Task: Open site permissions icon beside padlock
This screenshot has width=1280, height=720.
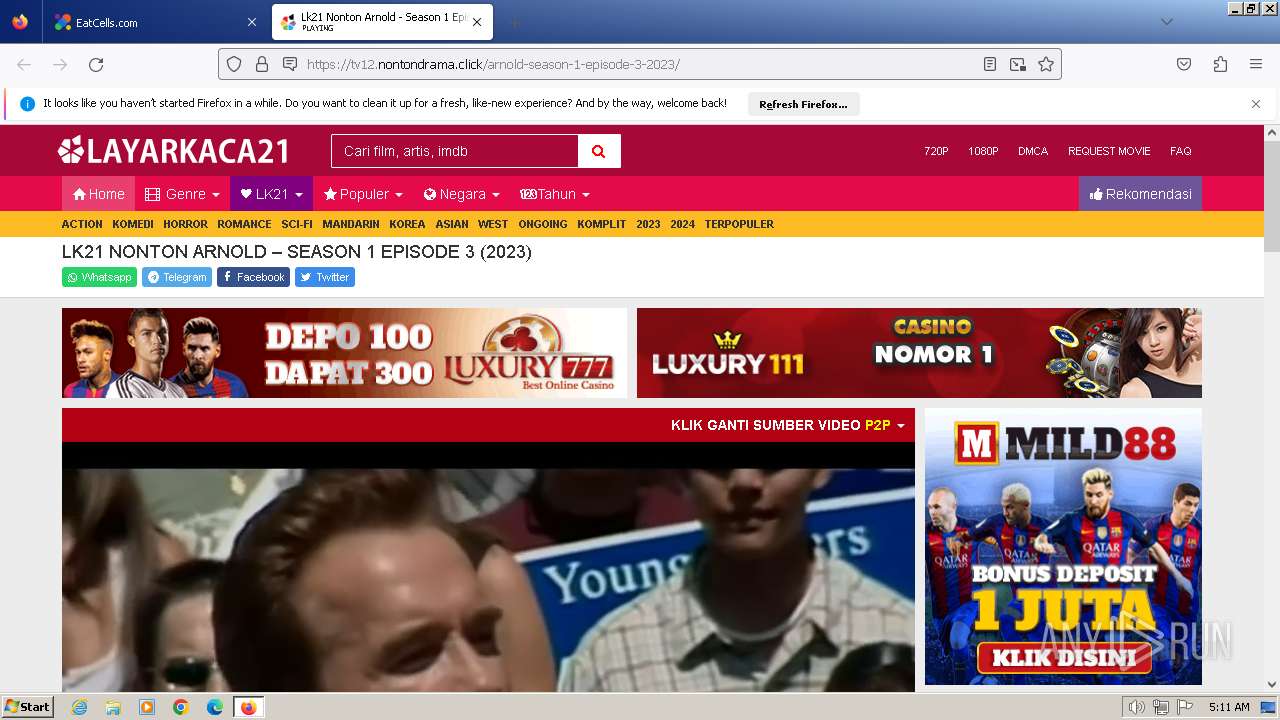Action: (x=290, y=64)
